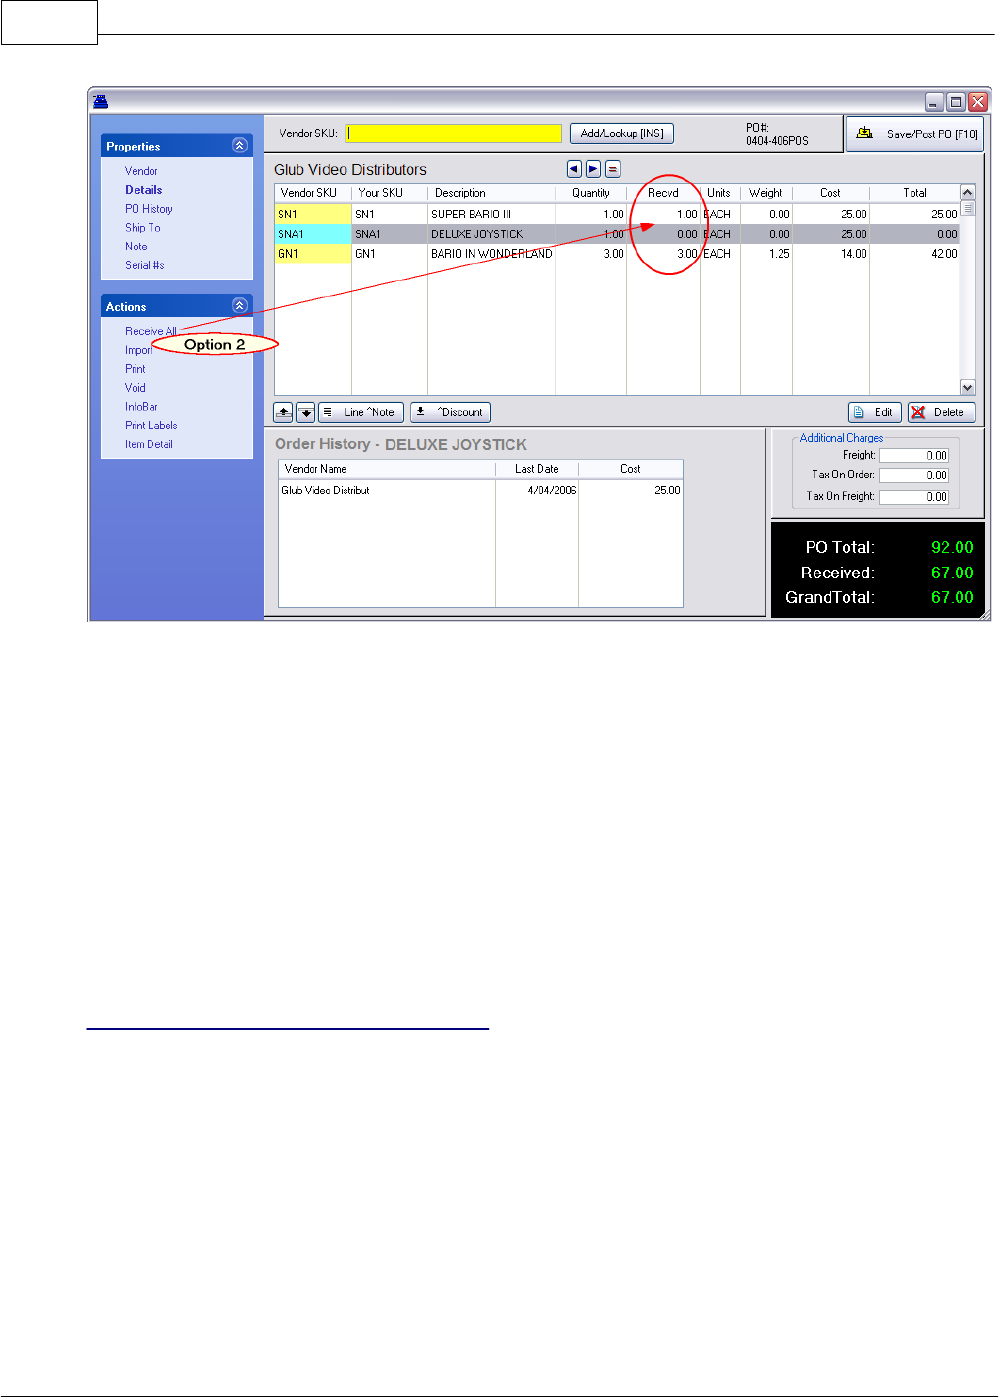Click weight value 1.25
This screenshot has height=1397, width=999.
click(x=779, y=254)
